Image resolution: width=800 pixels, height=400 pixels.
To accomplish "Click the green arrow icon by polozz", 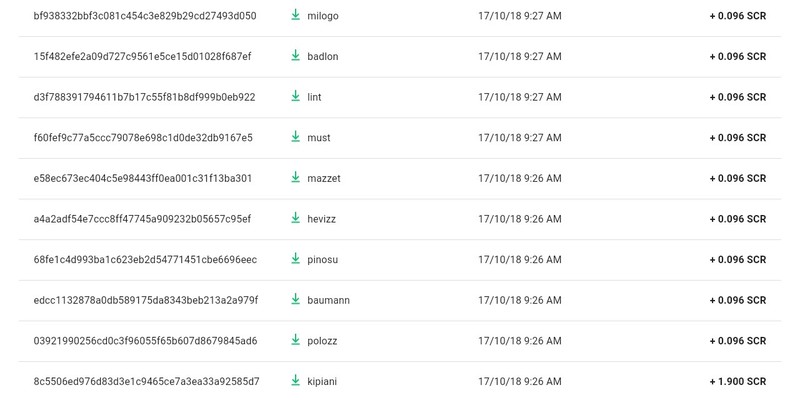I will pyautogui.click(x=295, y=340).
